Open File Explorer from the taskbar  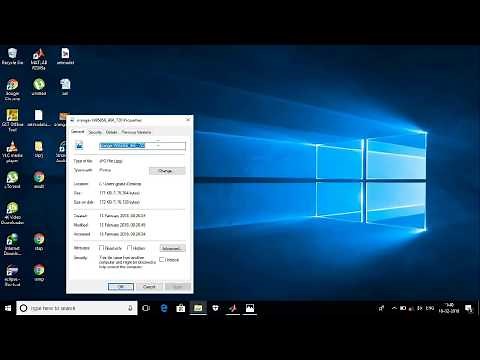(x=198, y=308)
